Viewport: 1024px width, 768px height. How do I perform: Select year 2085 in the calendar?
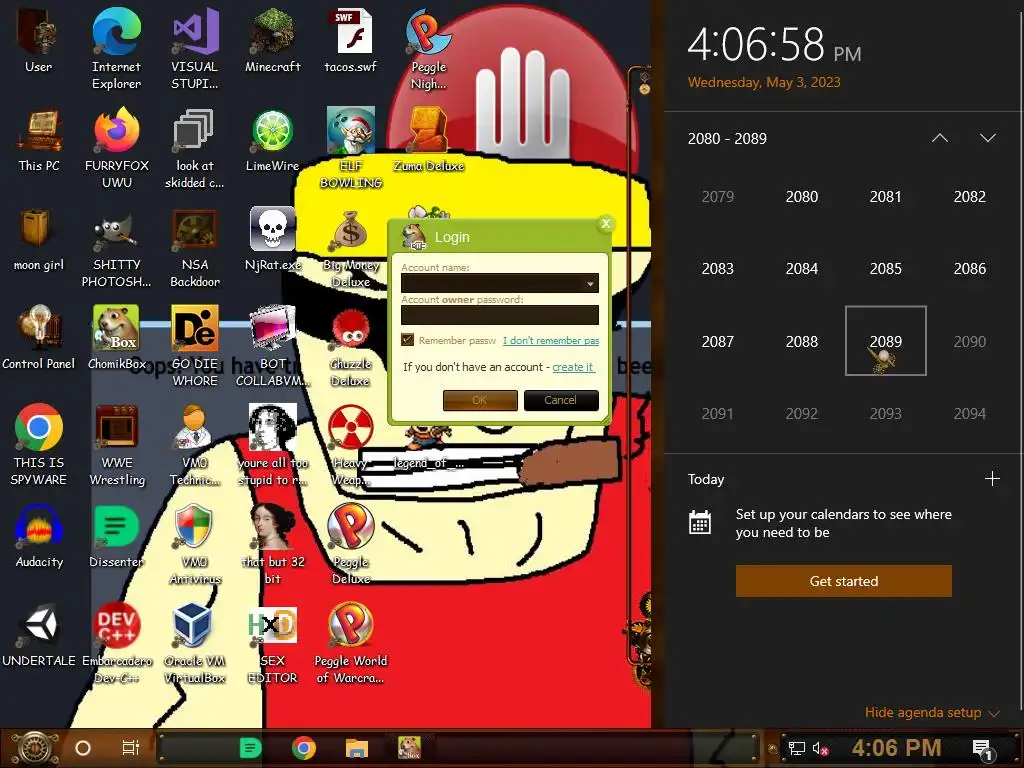point(886,268)
